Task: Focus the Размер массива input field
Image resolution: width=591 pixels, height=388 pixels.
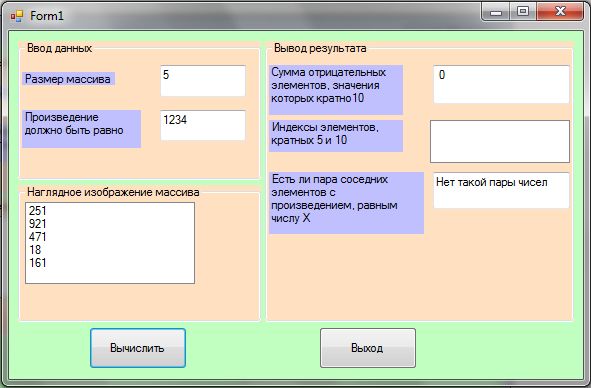Action: point(203,81)
